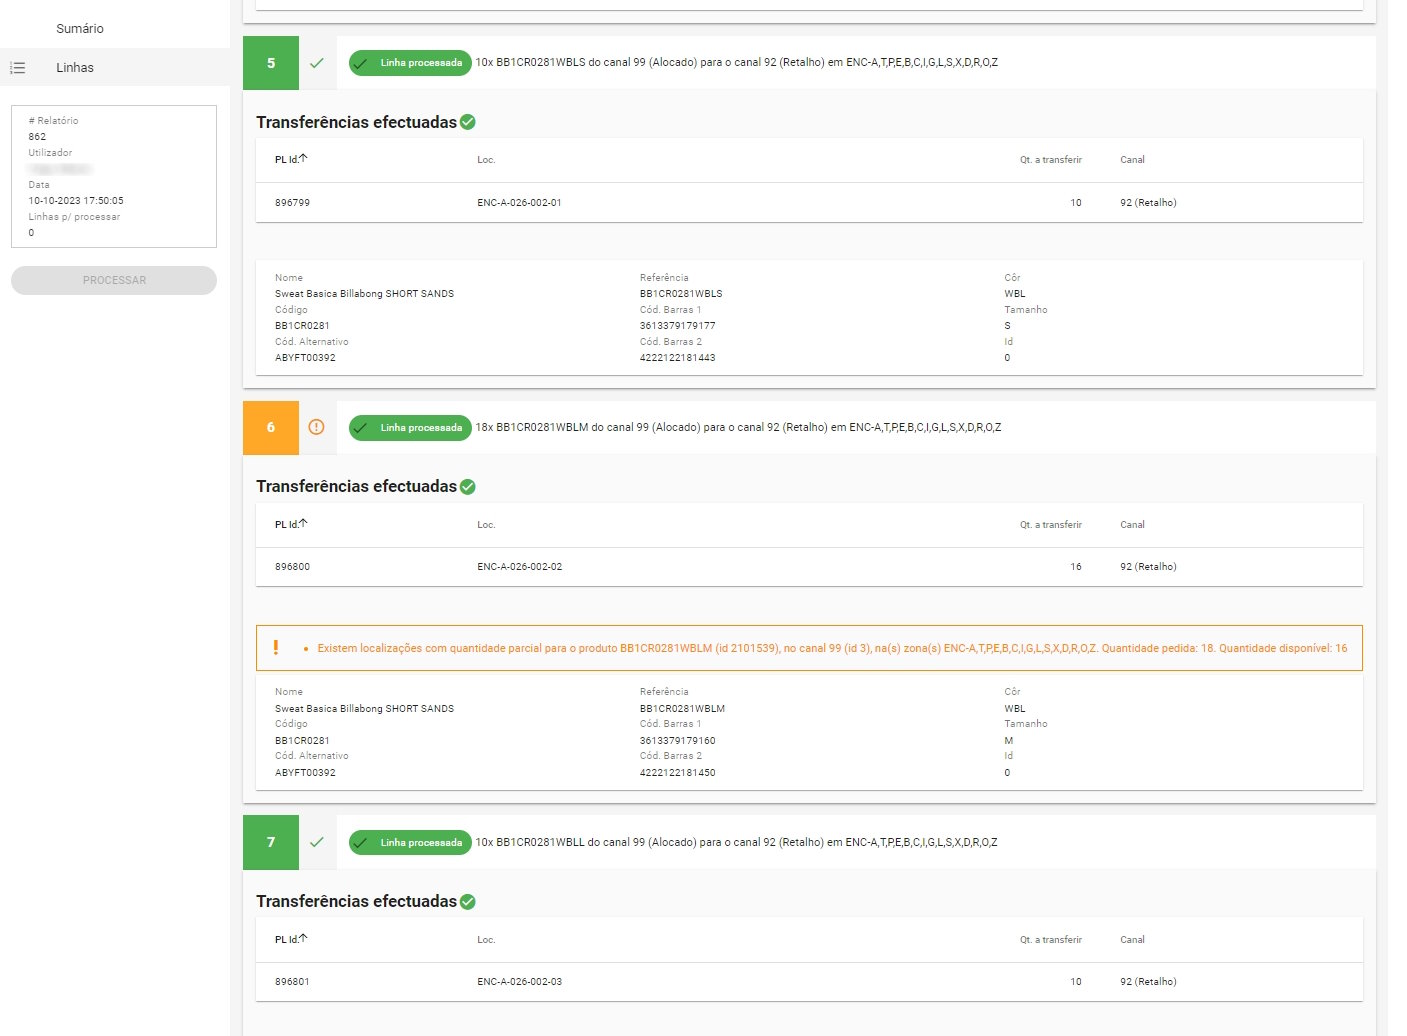Click the Linha processada chip on line 5

click(x=410, y=63)
